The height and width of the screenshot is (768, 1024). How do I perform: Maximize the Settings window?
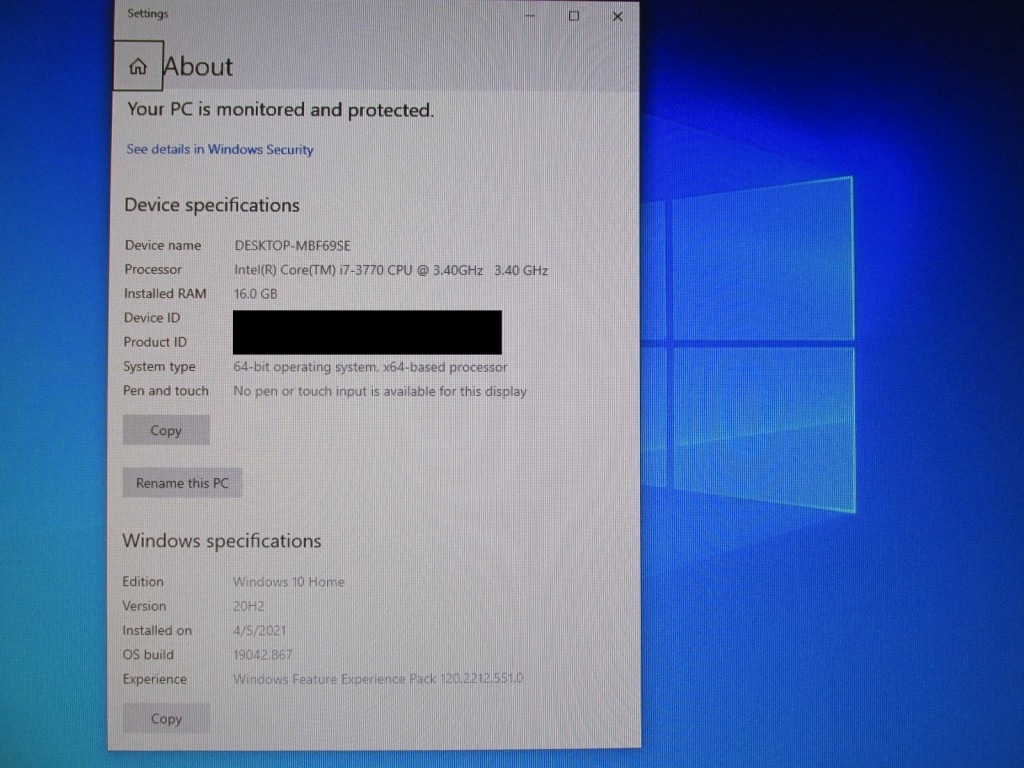click(573, 16)
